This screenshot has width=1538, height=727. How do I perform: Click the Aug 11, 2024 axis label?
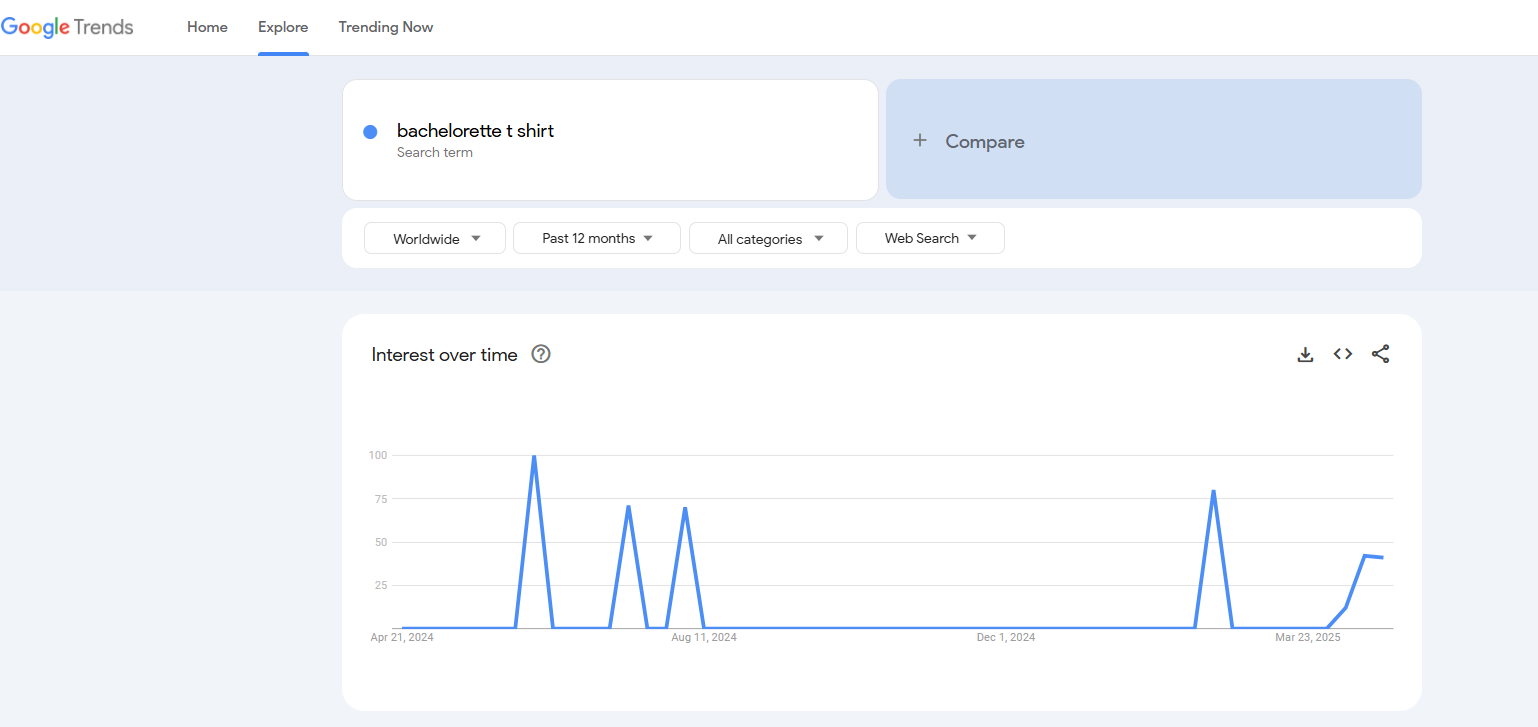pyautogui.click(x=704, y=637)
